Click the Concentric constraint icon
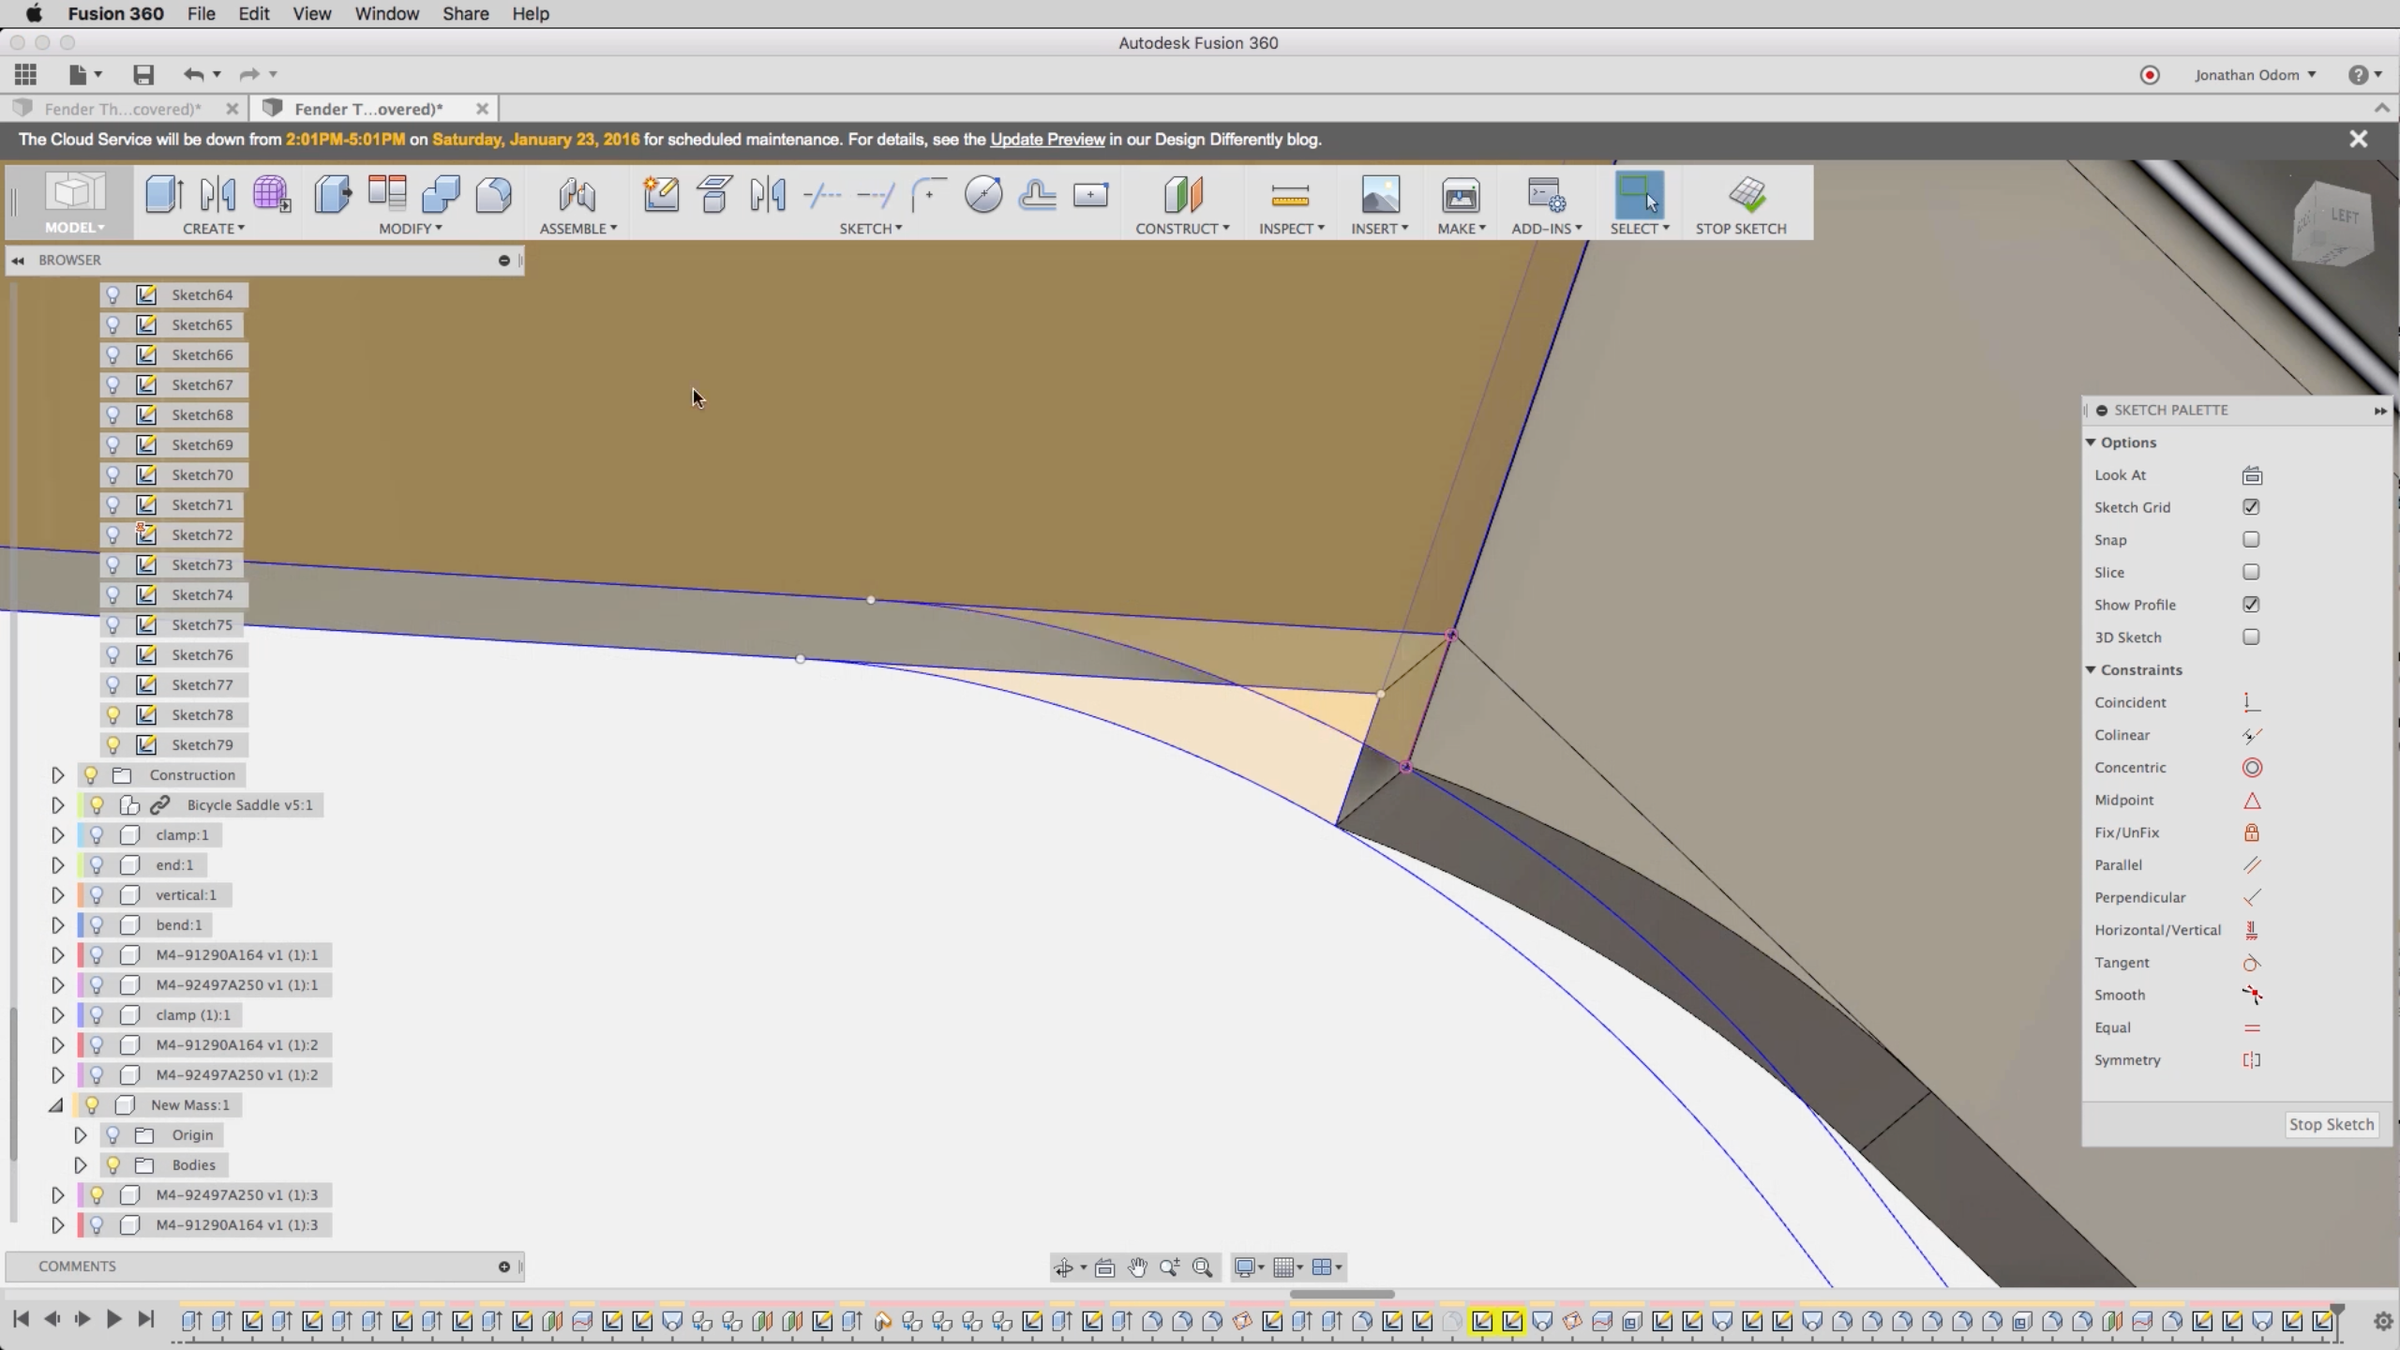The width and height of the screenshot is (2400, 1350). [x=2251, y=768]
